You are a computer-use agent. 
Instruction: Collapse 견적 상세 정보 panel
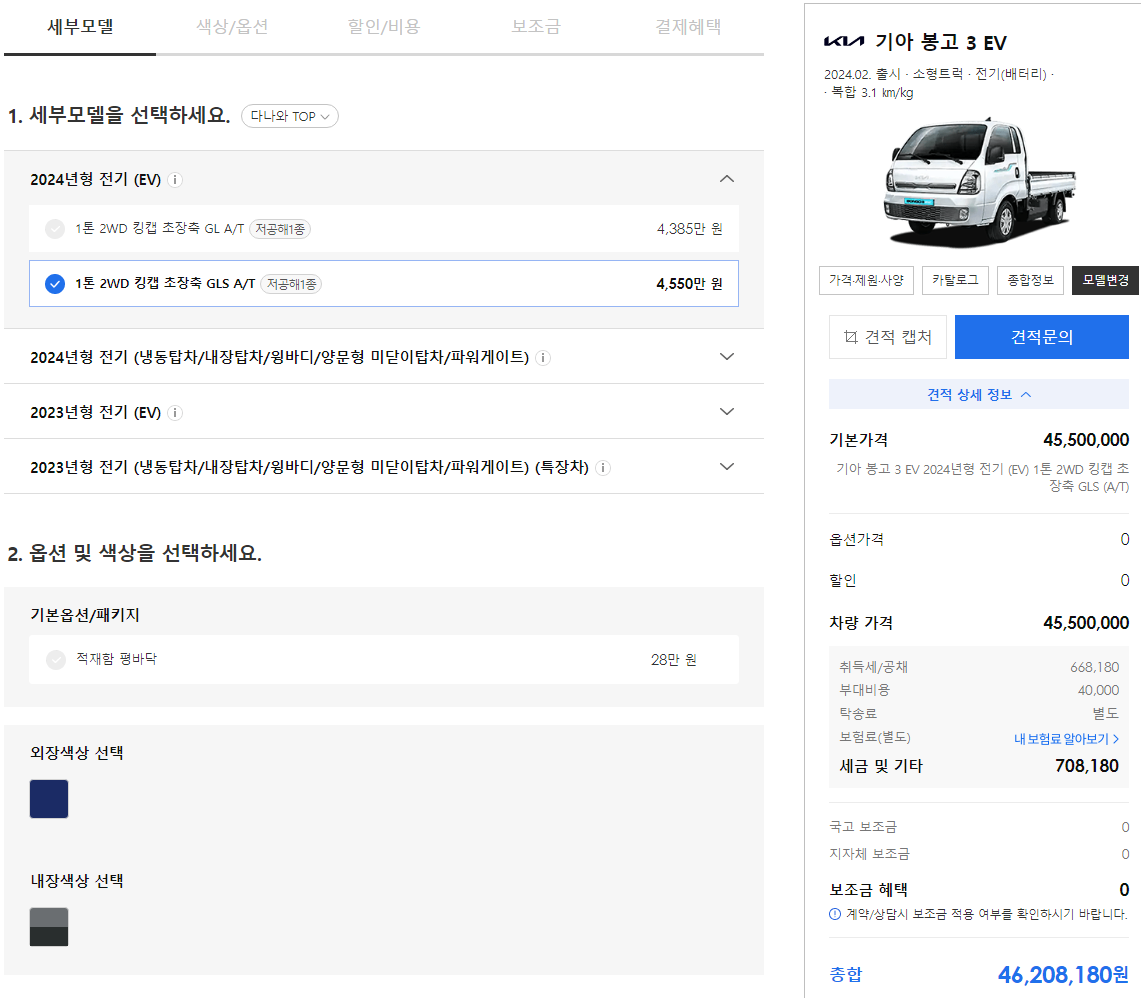tap(979, 395)
